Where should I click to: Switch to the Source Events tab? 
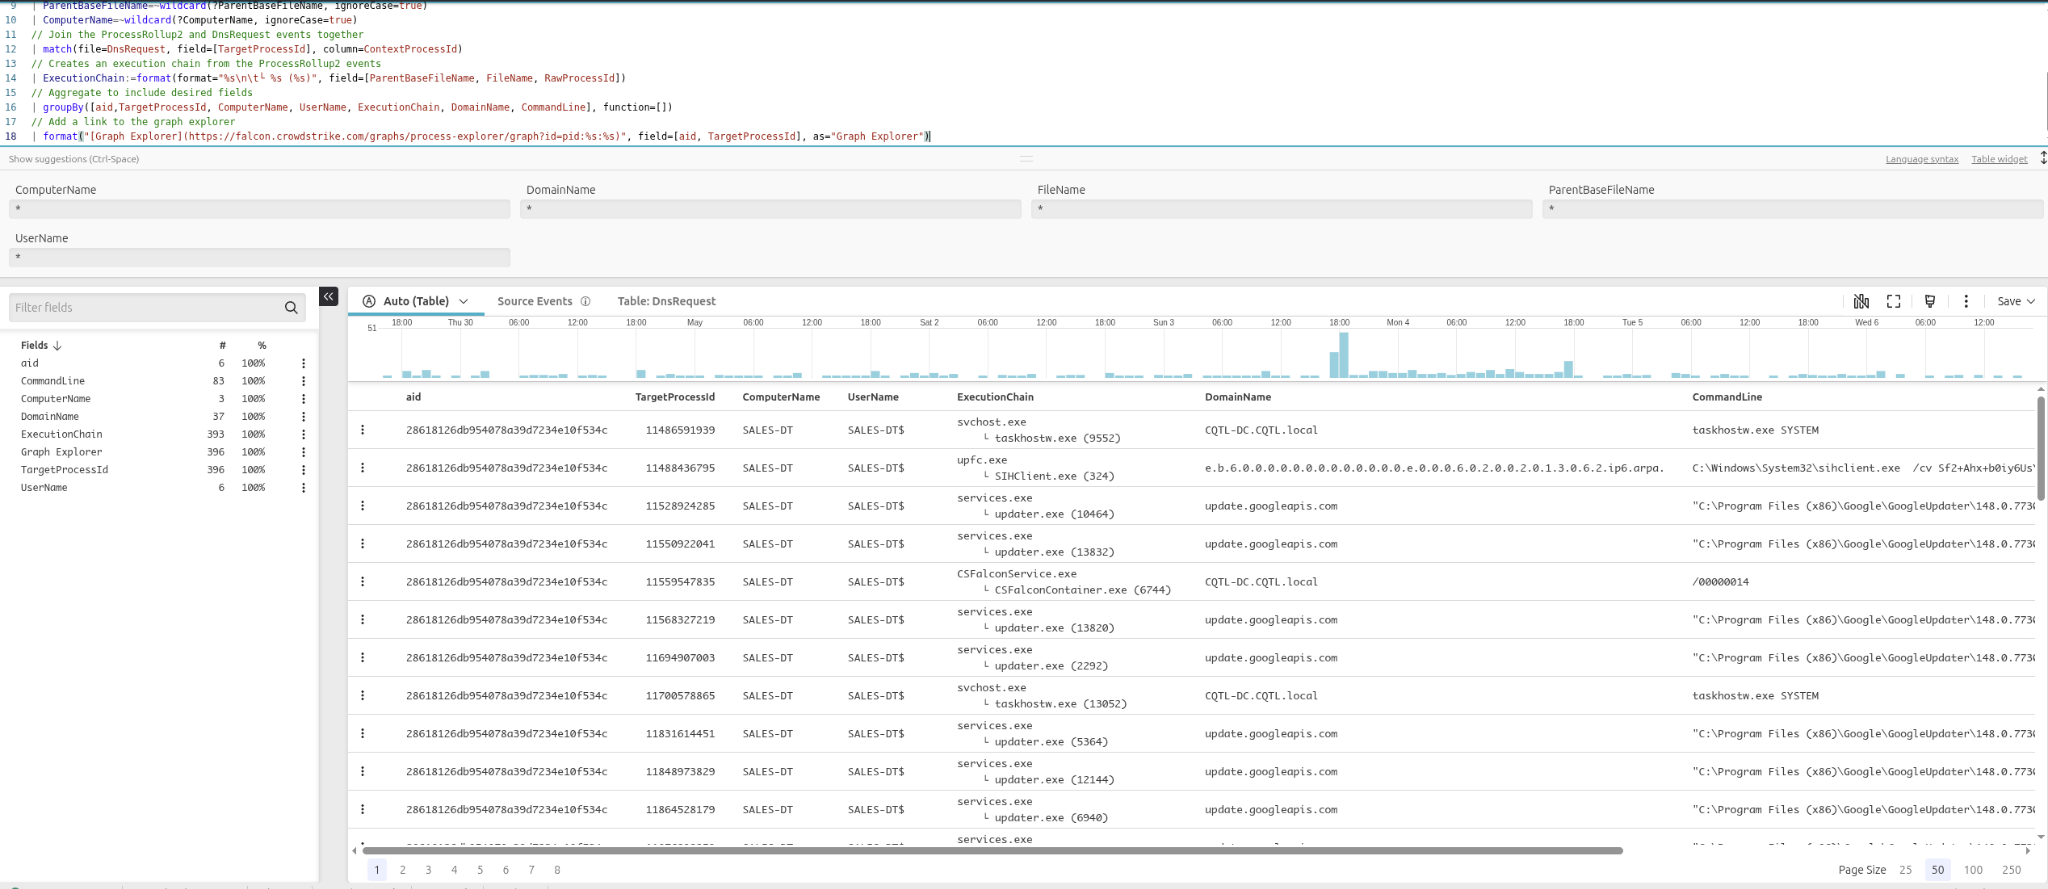point(535,301)
